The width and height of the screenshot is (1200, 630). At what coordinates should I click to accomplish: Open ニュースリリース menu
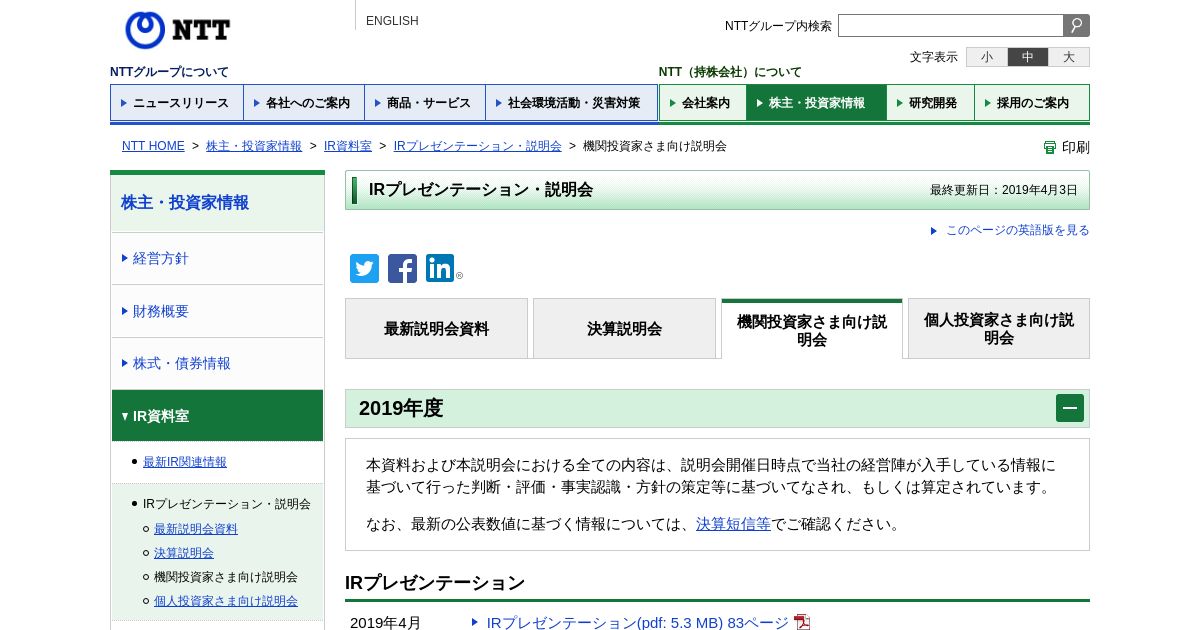177,103
